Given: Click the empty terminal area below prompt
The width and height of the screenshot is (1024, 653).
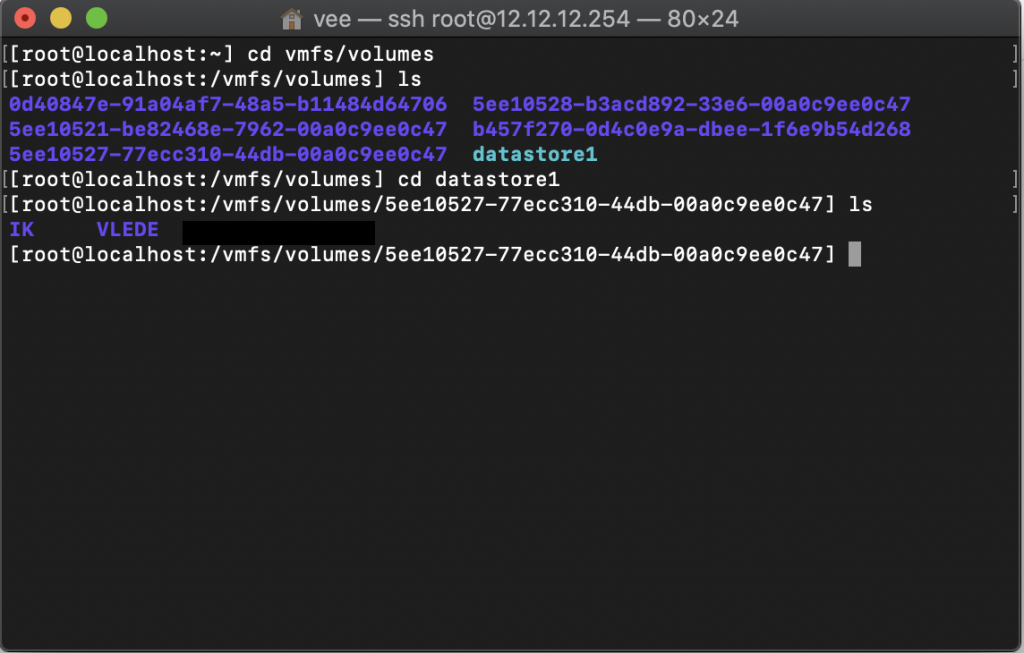Looking at the screenshot, I should pos(512,450).
